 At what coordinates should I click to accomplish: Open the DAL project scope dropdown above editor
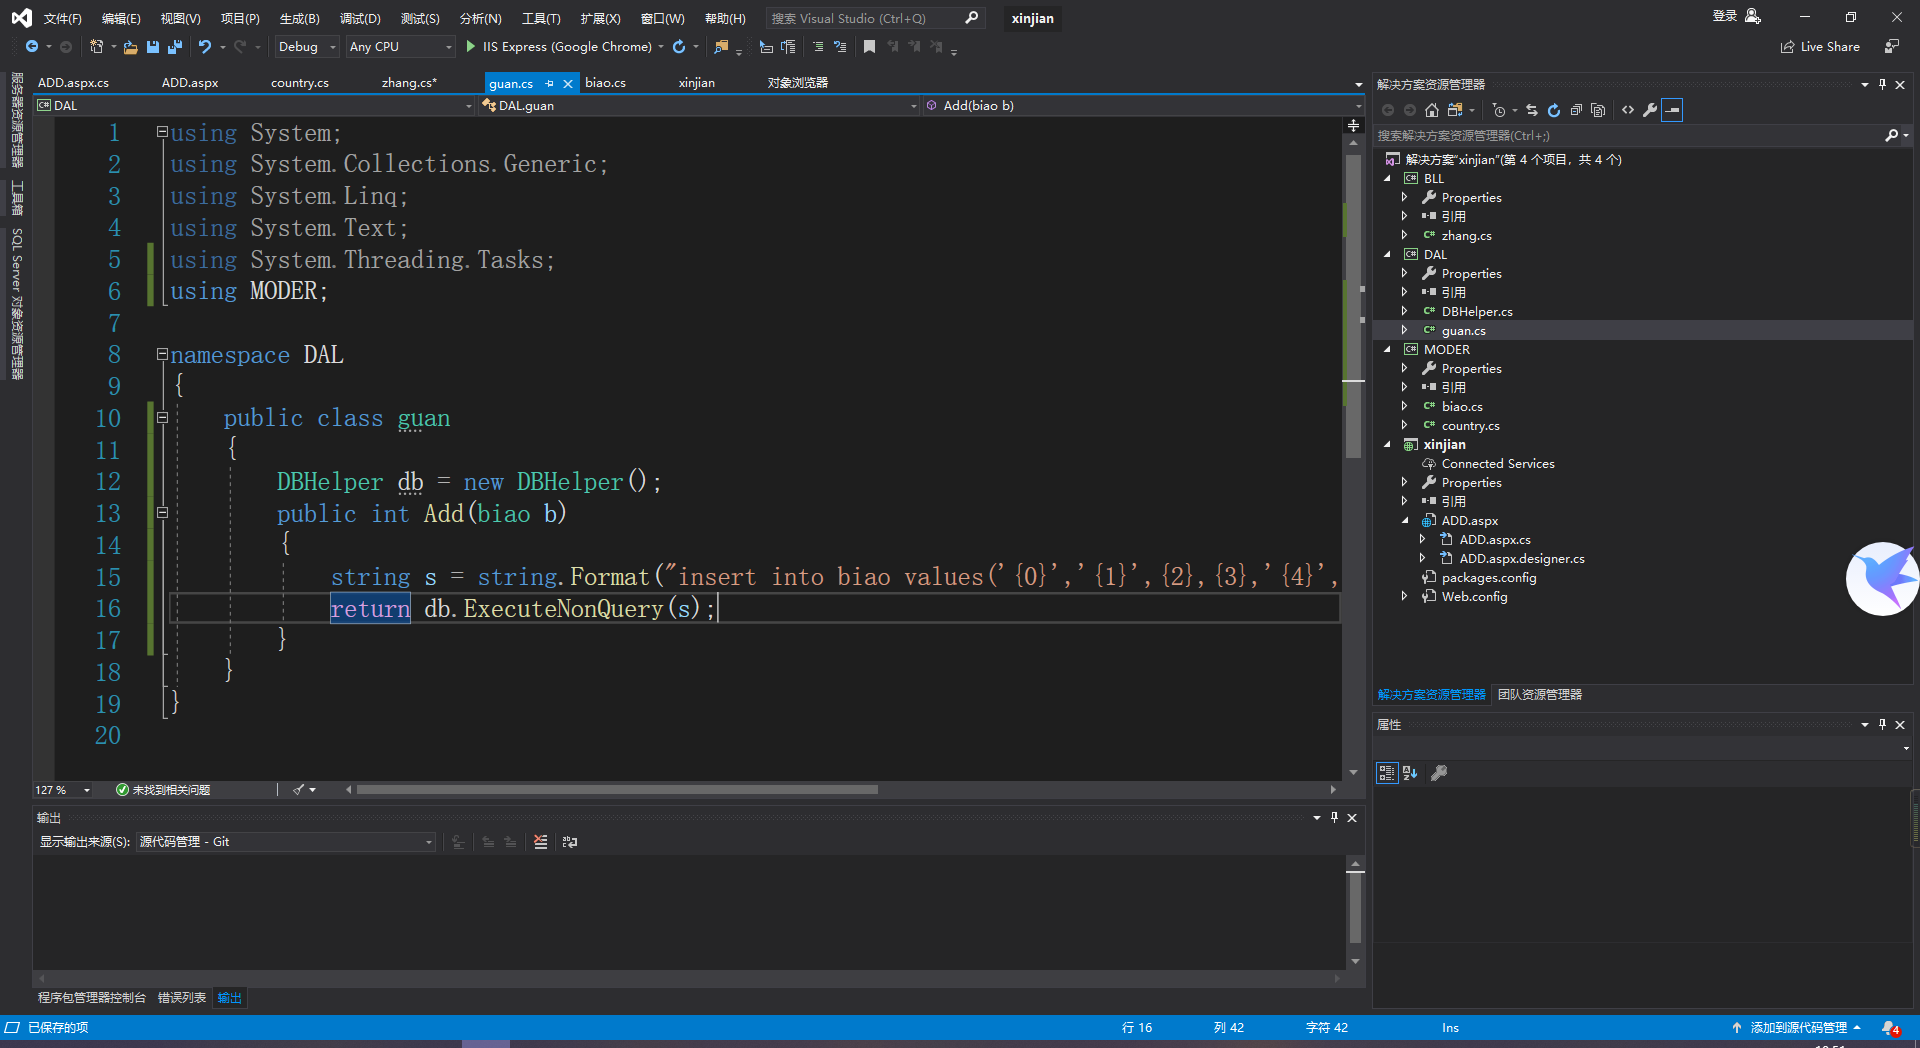coord(255,106)
